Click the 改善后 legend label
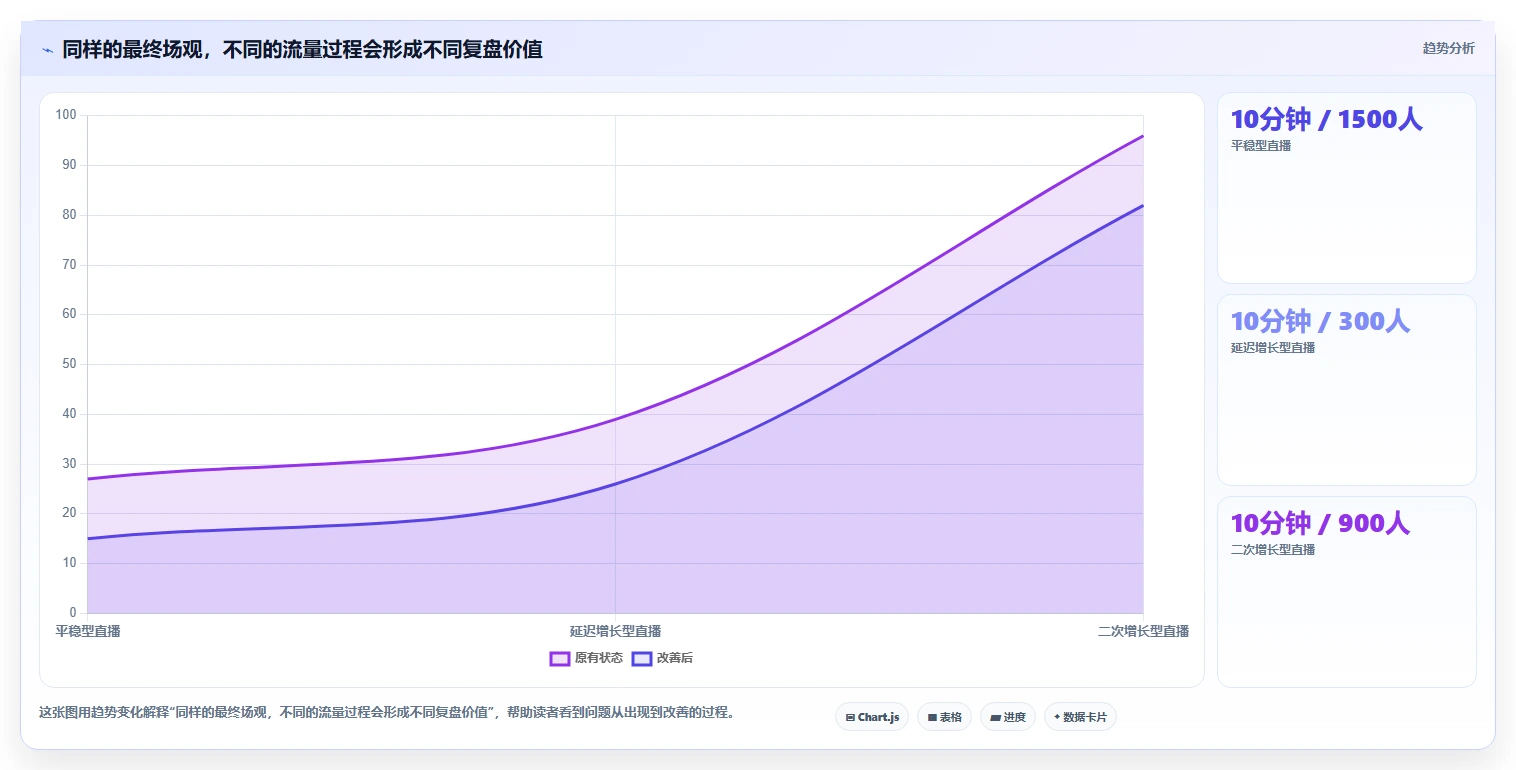 (x=675, y=658)
